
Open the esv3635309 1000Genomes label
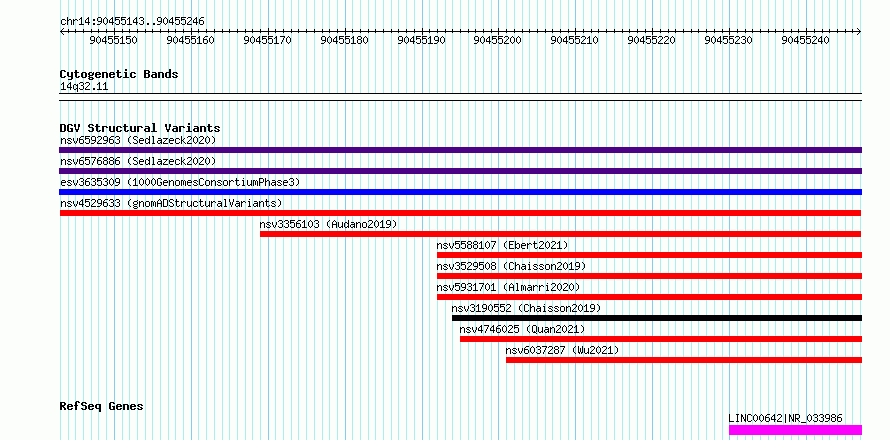(x=180, y=182)
